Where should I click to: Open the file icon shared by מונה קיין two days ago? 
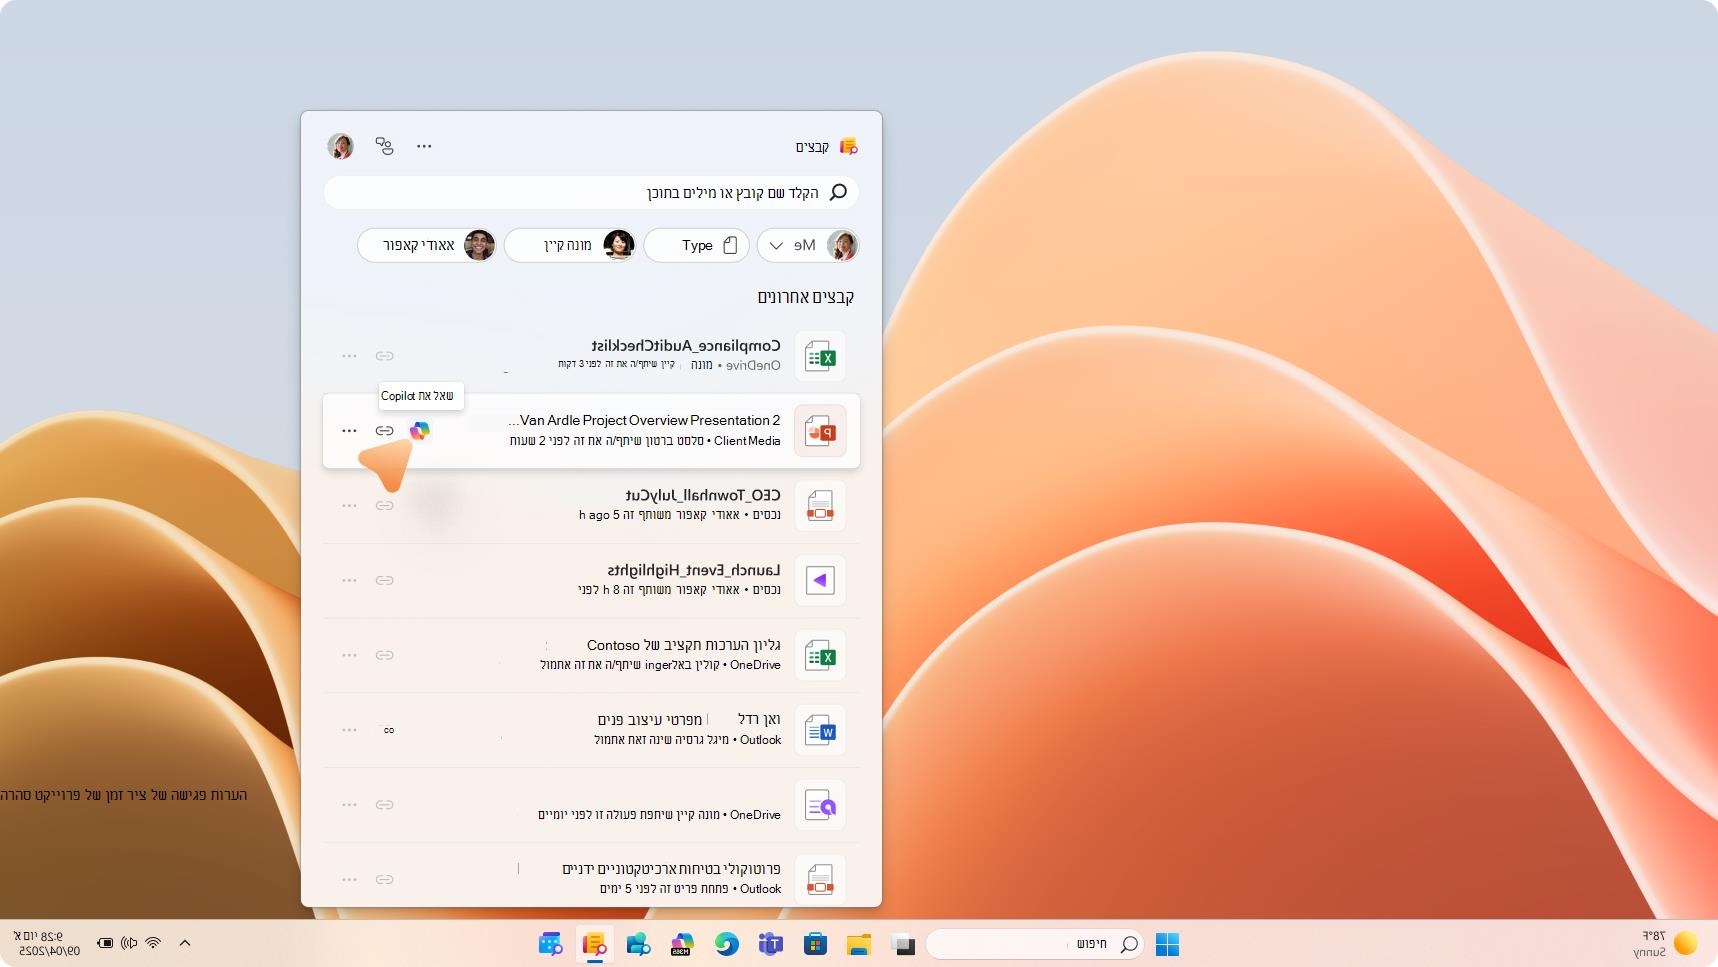820,805
